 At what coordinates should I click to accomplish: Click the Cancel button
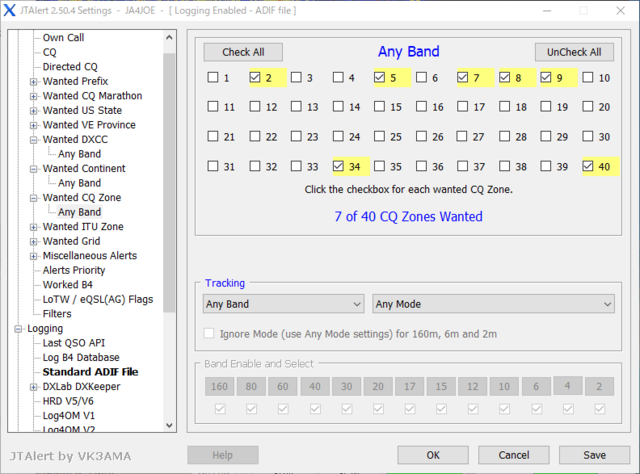point(513,455)
